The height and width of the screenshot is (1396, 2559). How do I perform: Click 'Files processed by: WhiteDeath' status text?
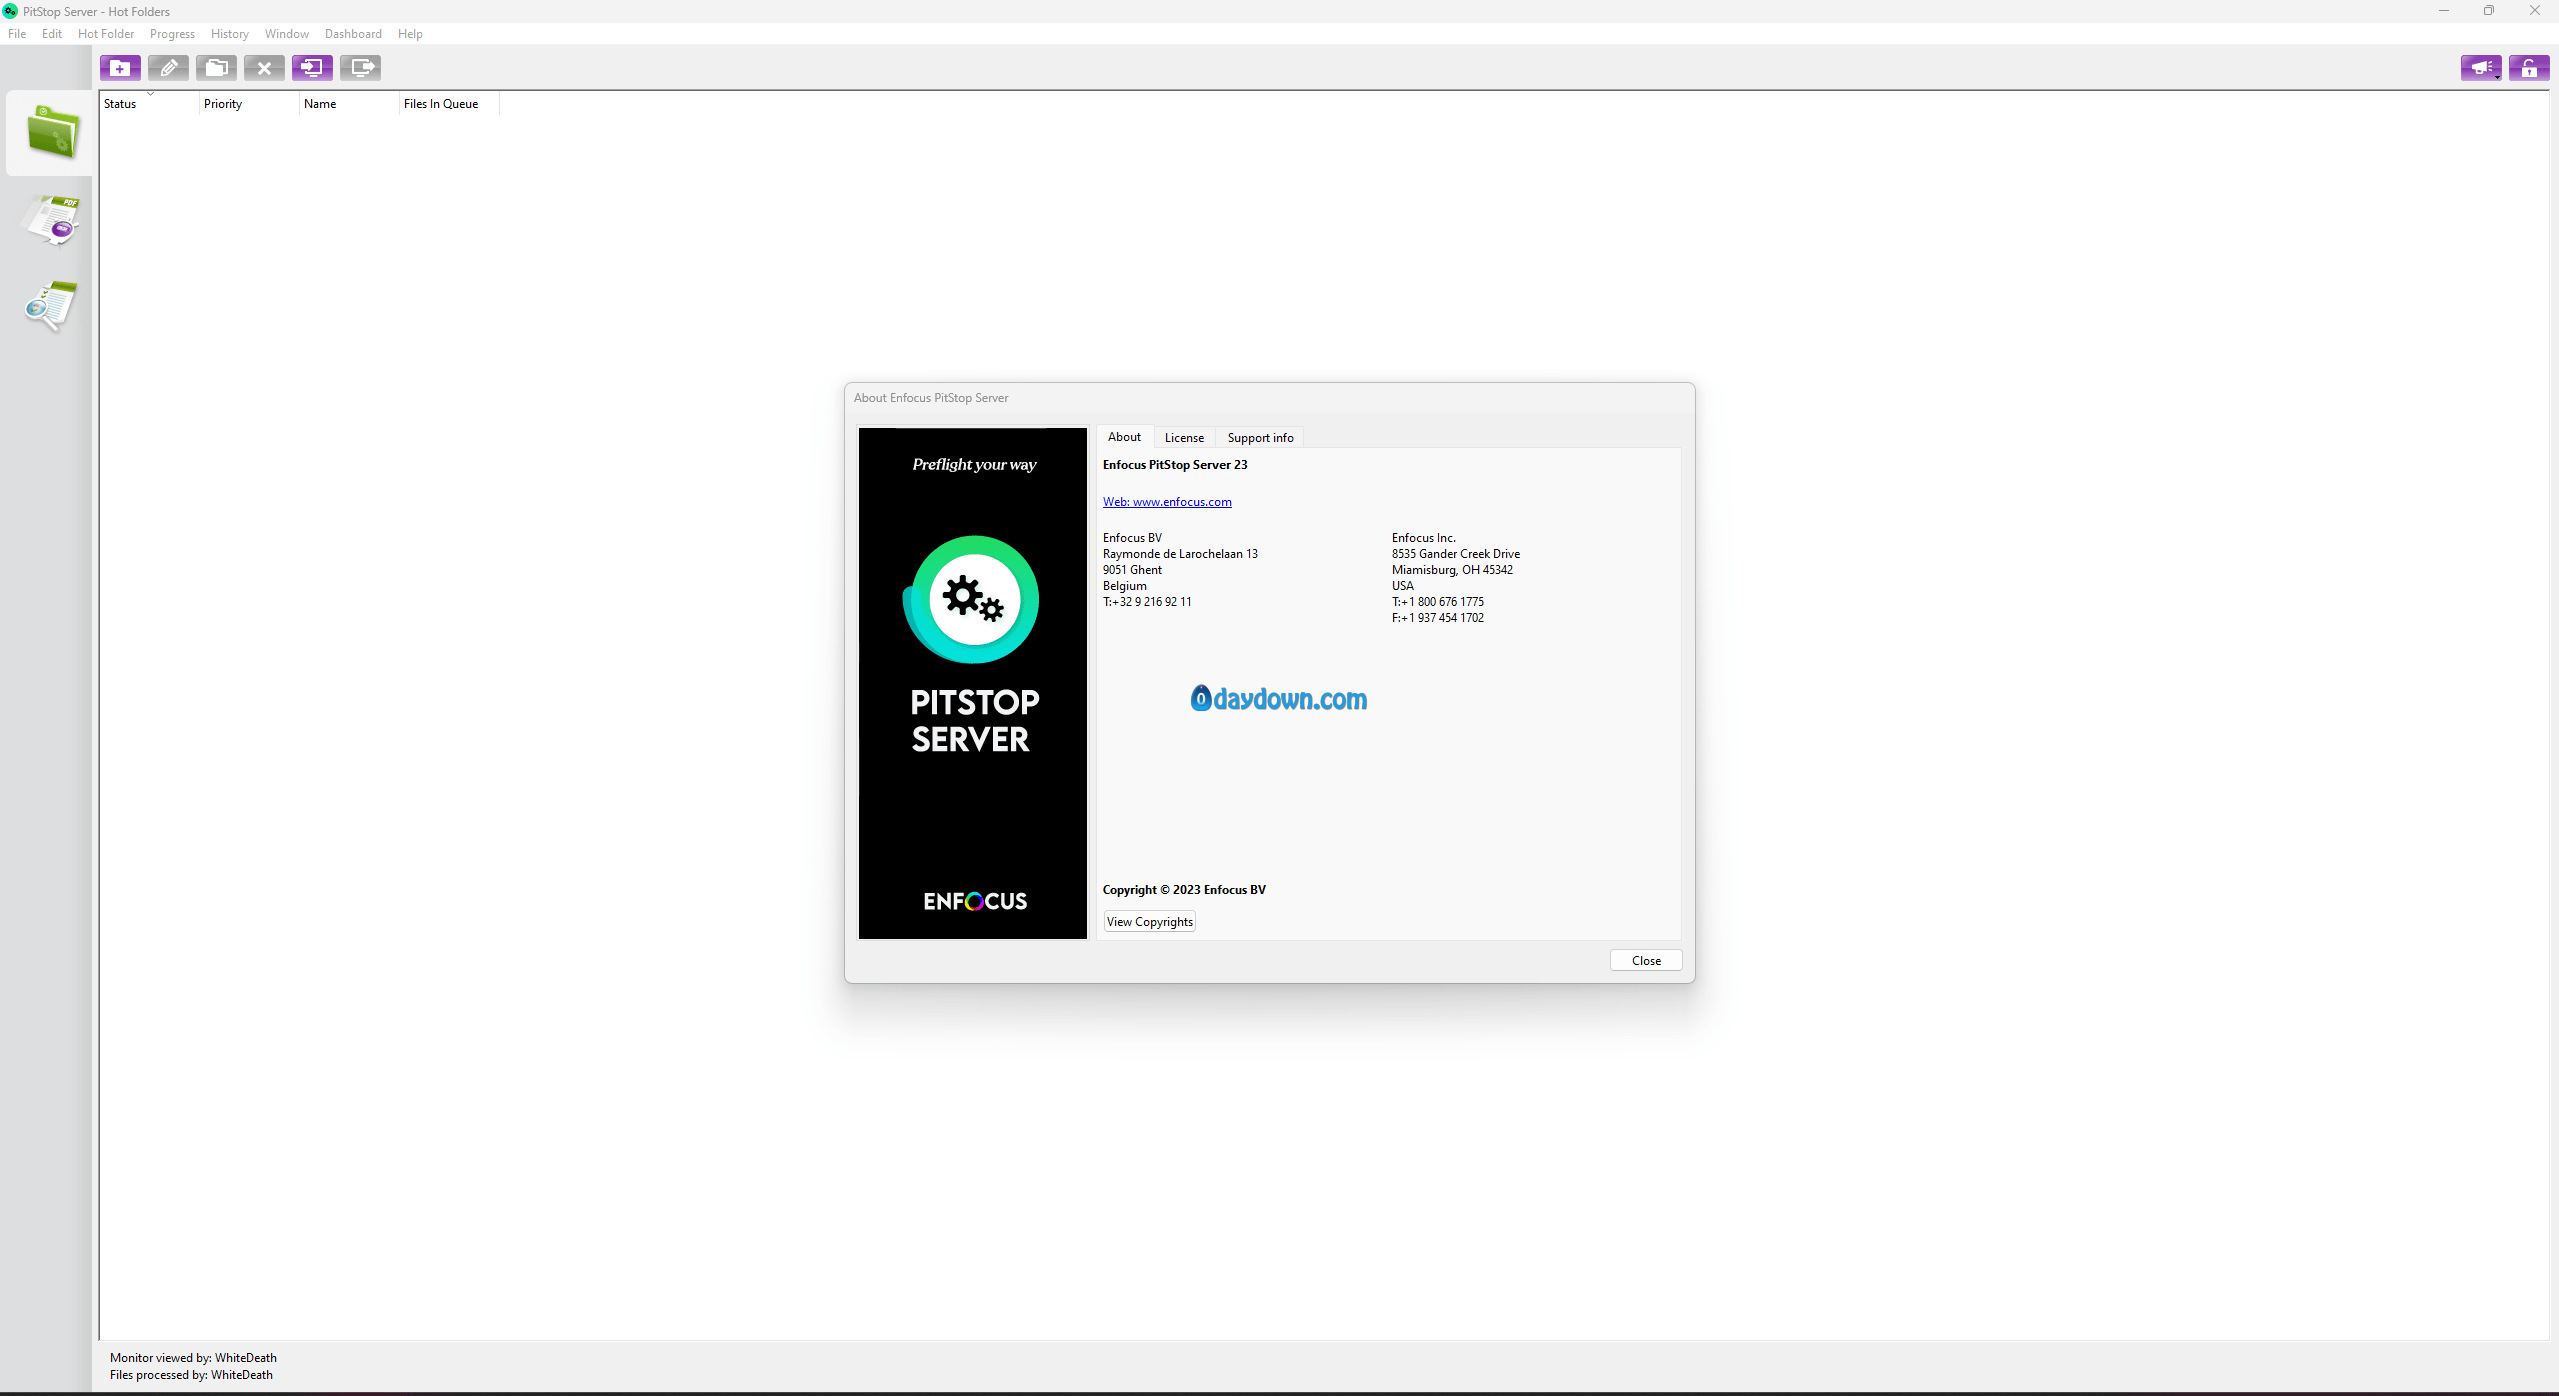point(191,1375)
